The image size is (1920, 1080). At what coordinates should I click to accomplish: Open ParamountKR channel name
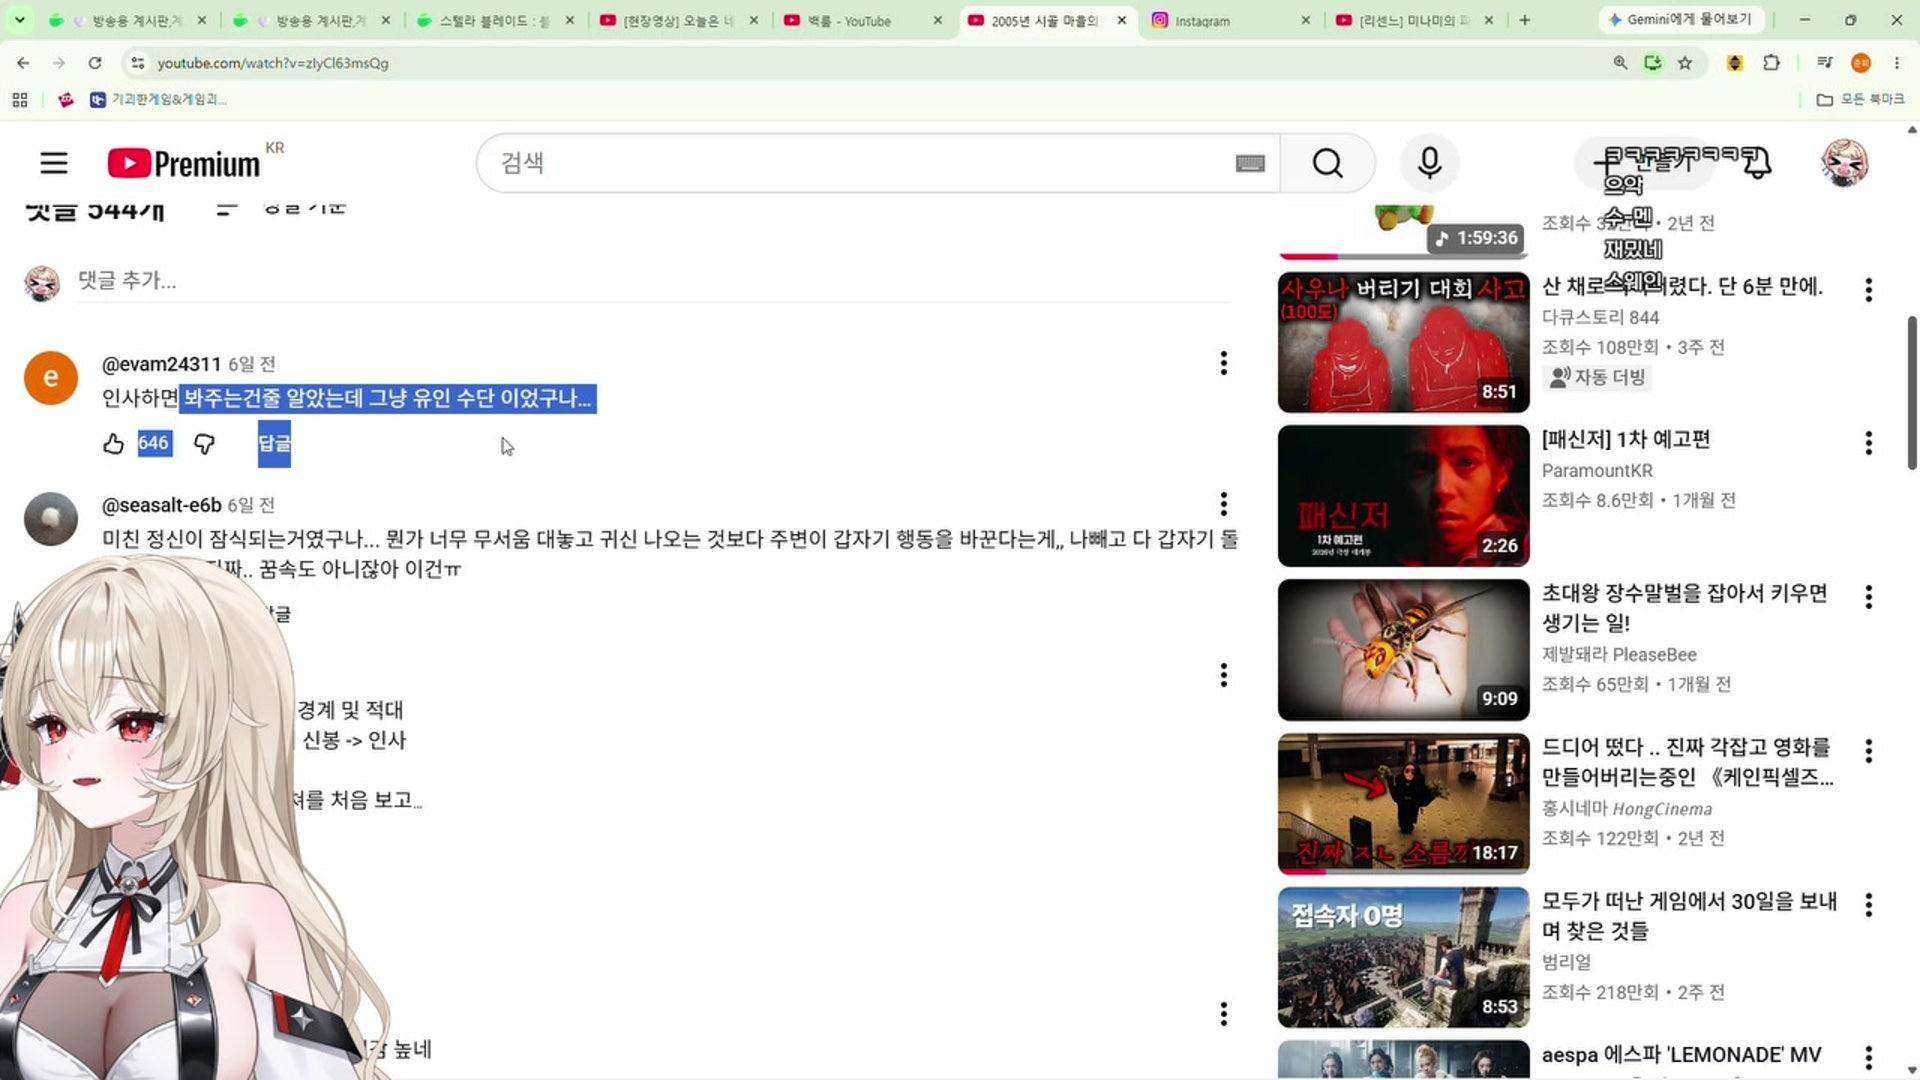1597,471
